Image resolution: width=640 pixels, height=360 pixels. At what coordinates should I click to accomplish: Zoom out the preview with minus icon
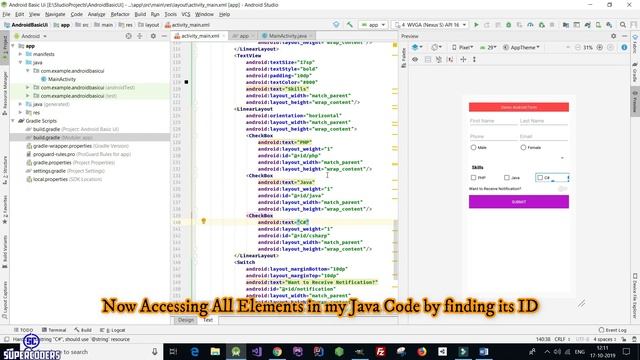click(x=578, y=47)
